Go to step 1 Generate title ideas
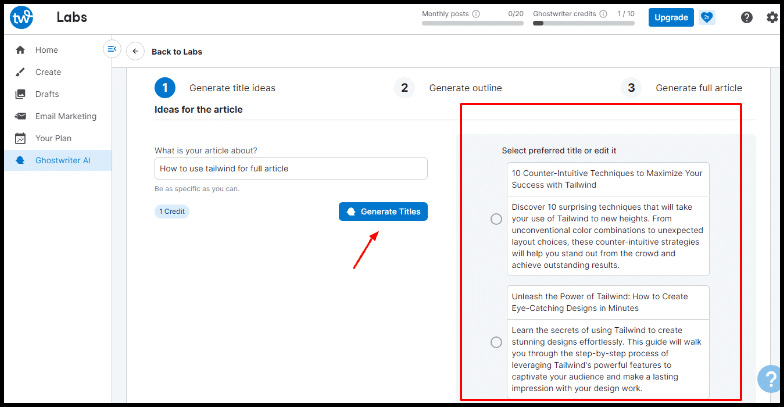 pos(215,88)
